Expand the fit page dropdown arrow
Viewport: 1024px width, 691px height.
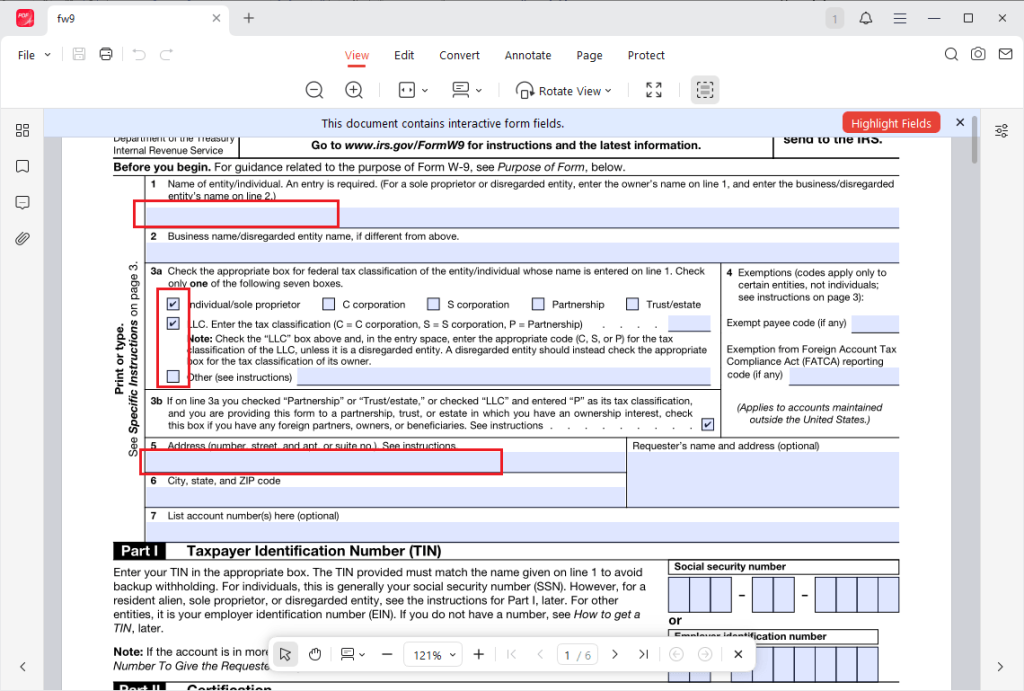(x=424, y=91)
